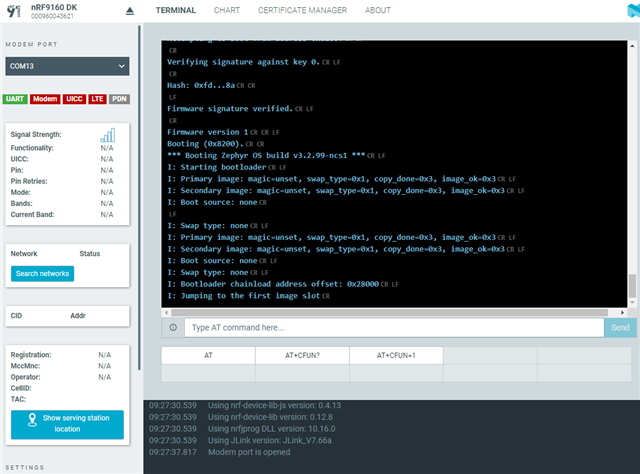This screenshot has height=474, width=640.
Task: Click the SETTINGS section heading
Action: (x=24, y=467)
